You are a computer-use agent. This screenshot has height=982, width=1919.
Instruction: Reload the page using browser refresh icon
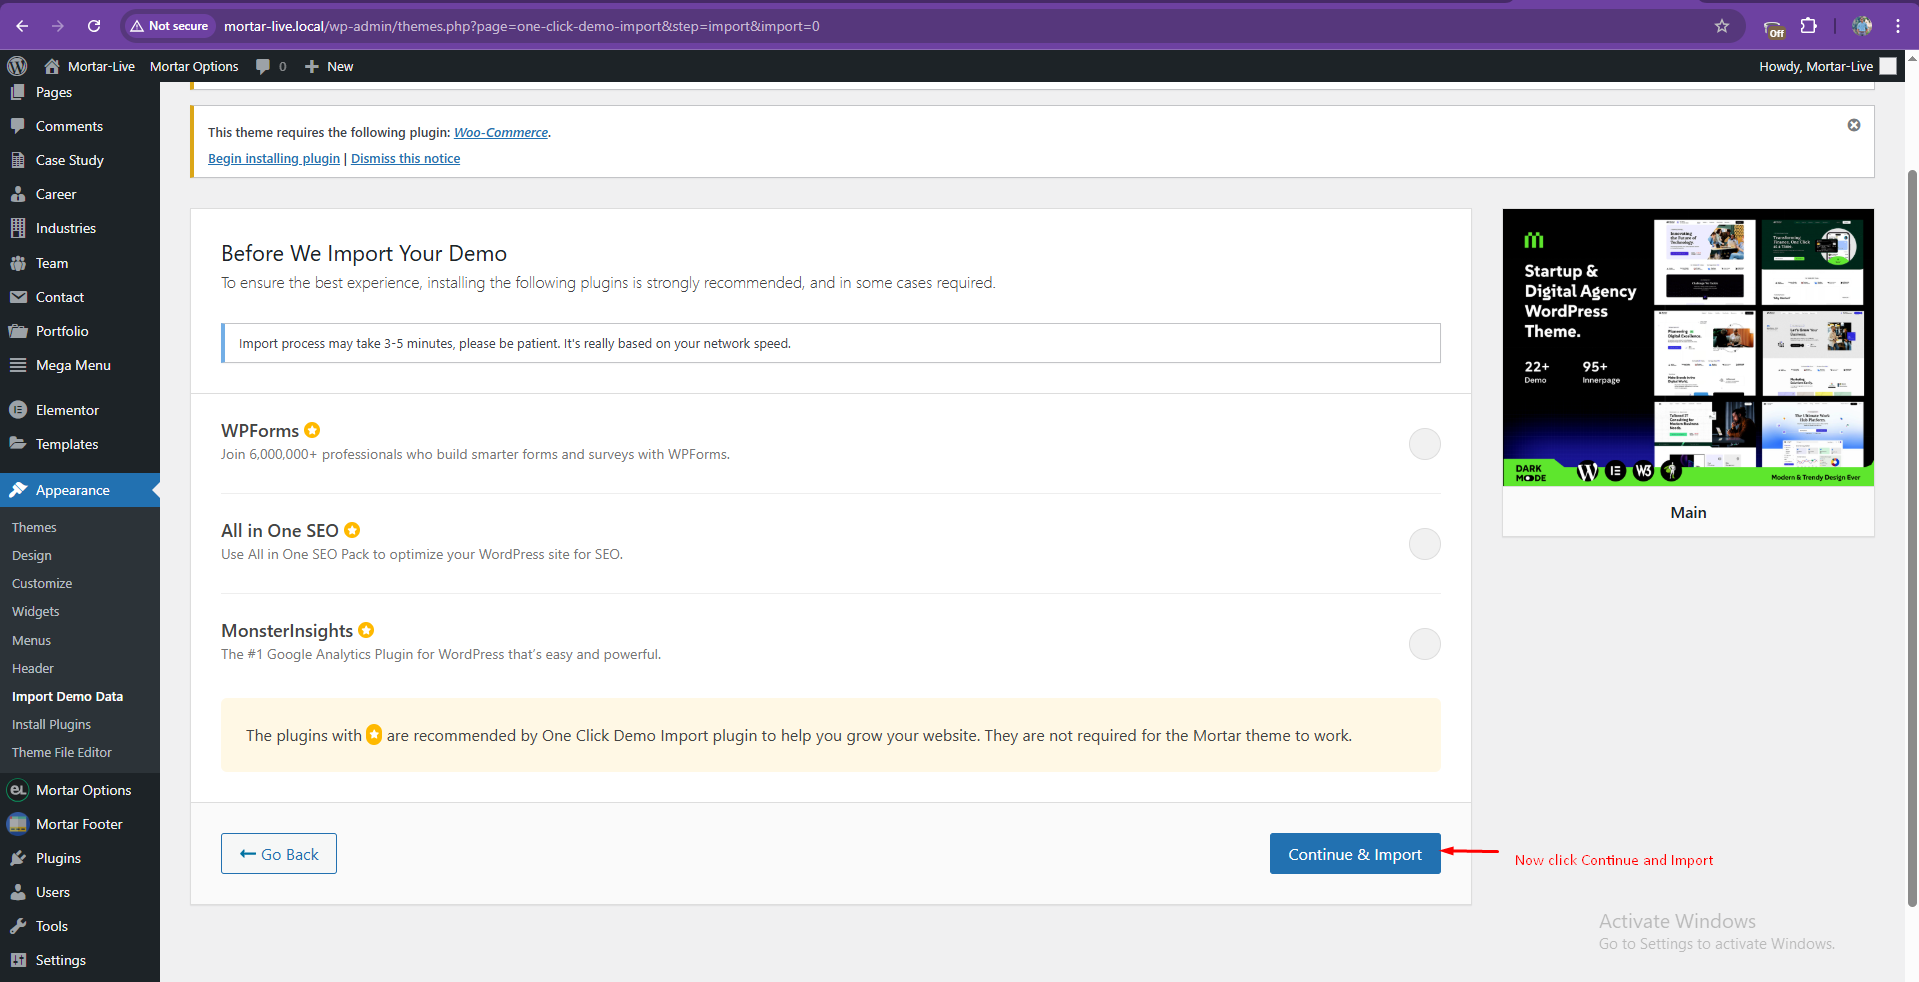[x=94, y=26]
